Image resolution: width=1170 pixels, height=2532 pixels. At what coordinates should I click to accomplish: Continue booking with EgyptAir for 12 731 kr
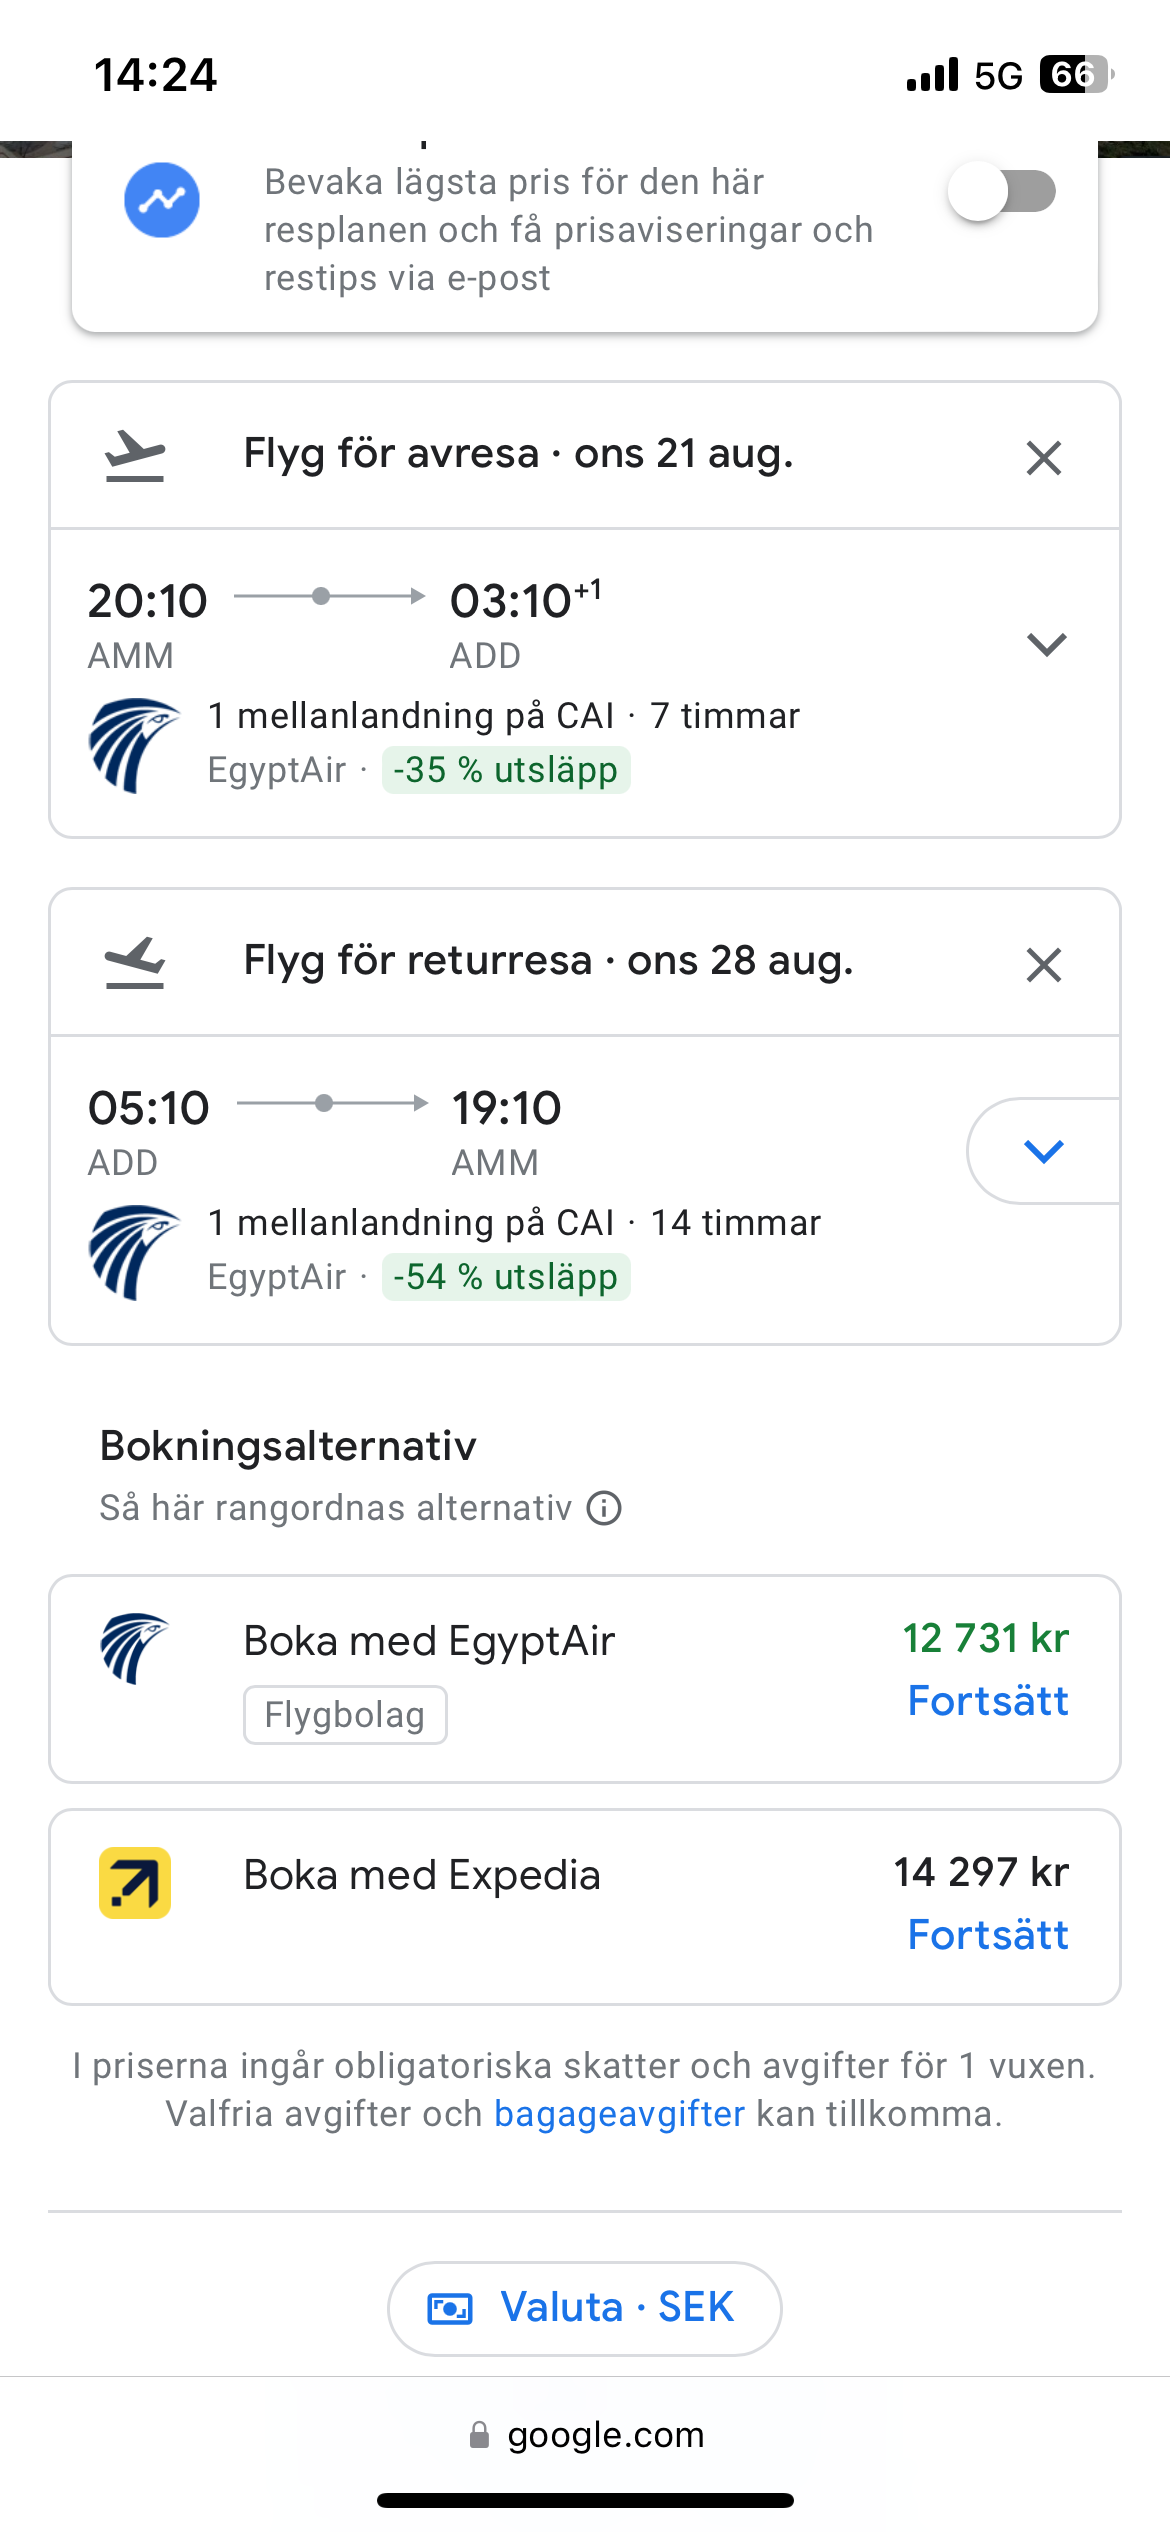pos(987,1701)
